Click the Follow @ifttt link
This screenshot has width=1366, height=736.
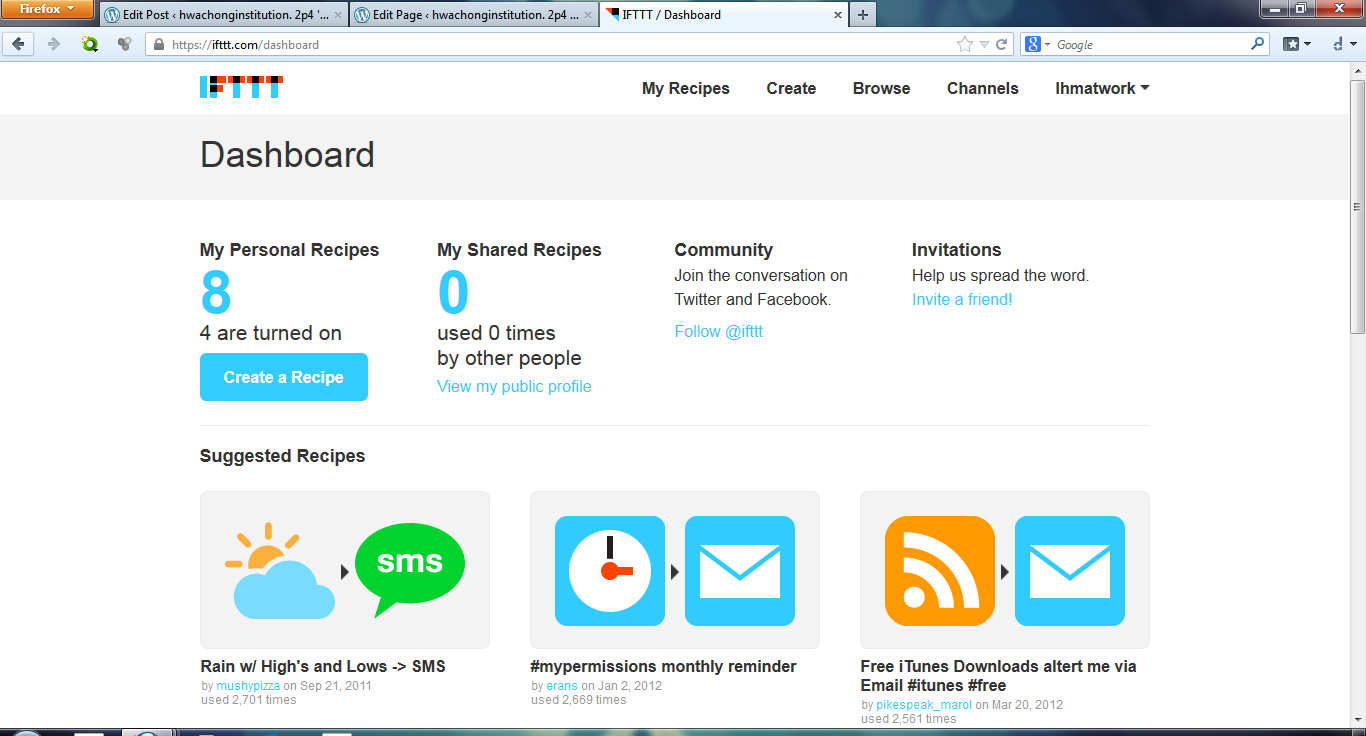tap(719, 331)
